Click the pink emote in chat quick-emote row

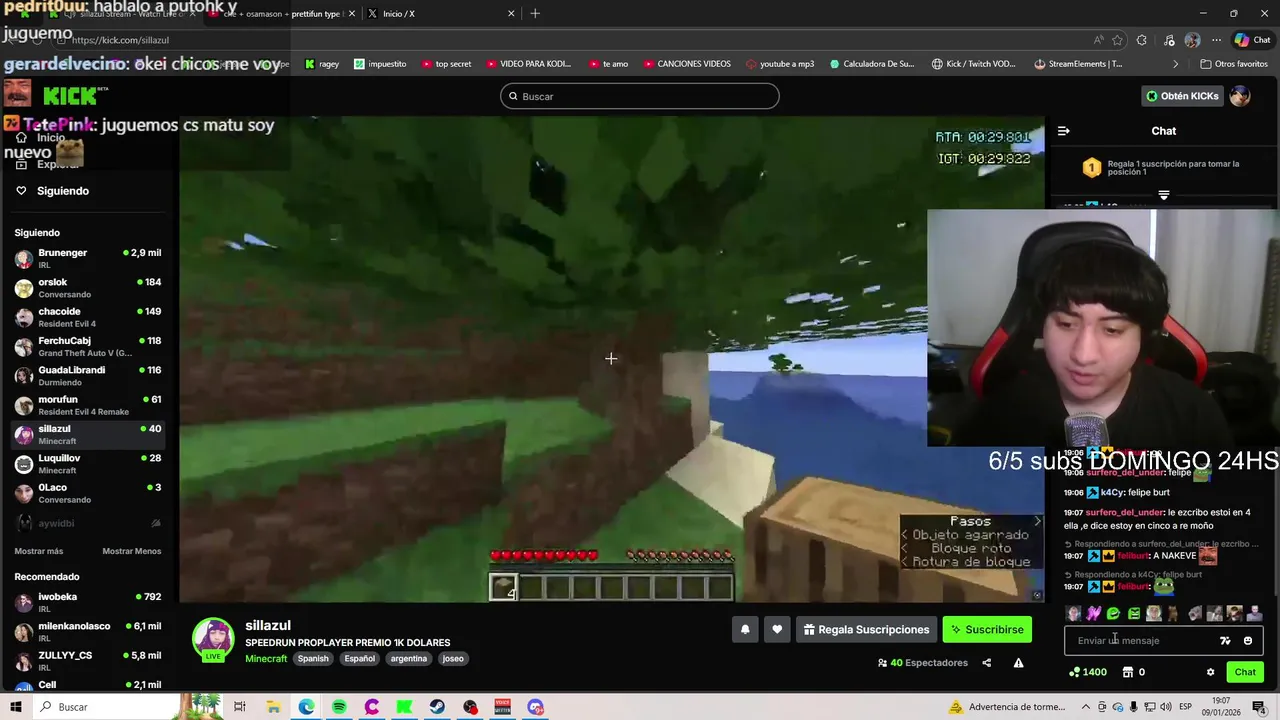pyautogui.click(x=1093, y=614)
